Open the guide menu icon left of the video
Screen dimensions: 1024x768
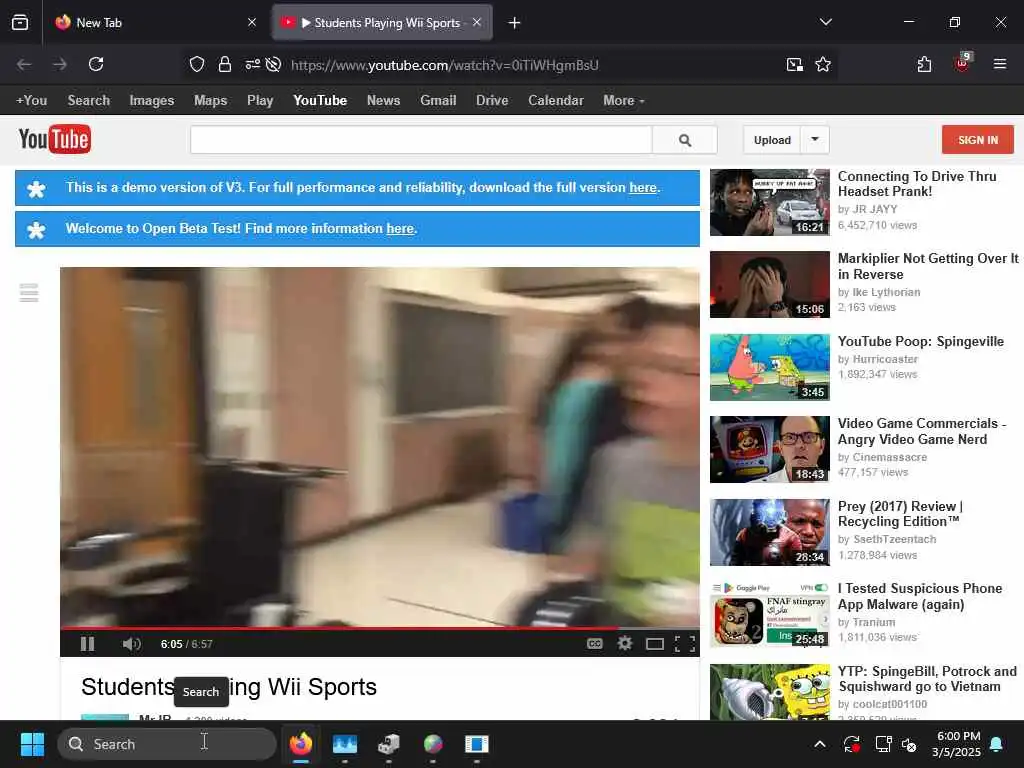coord(29,293)
